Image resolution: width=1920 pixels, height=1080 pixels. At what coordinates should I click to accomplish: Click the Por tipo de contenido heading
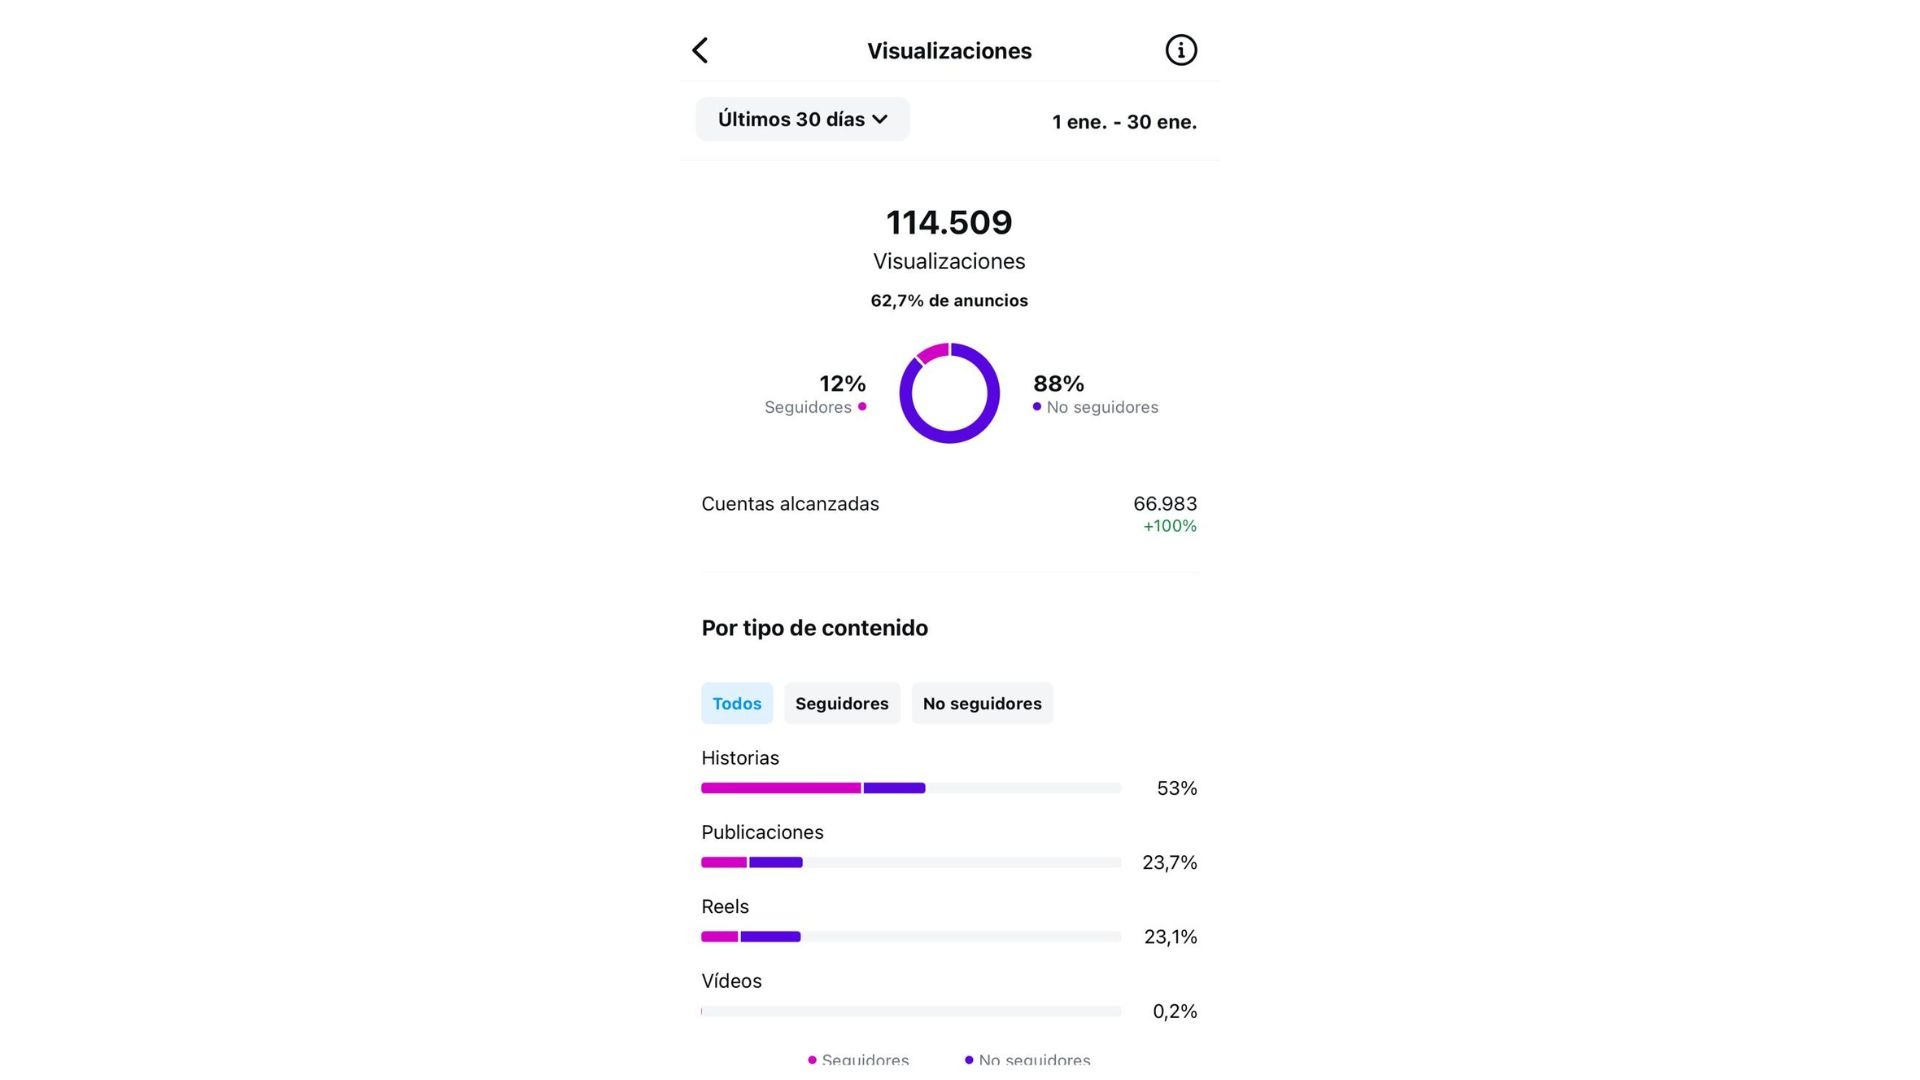(x=815, y=628)
